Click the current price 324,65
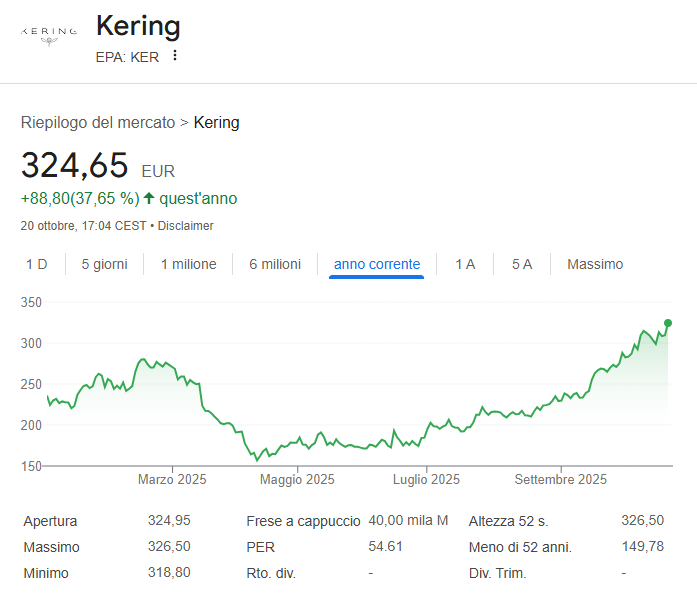 [75, 165]
